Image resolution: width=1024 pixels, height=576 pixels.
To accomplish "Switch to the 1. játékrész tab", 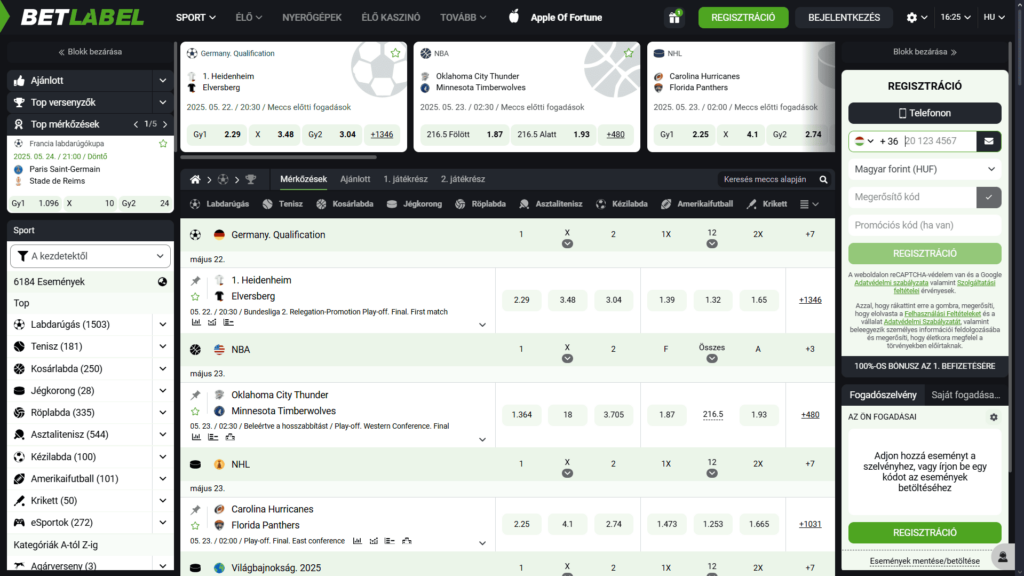I will pos(405,179).
